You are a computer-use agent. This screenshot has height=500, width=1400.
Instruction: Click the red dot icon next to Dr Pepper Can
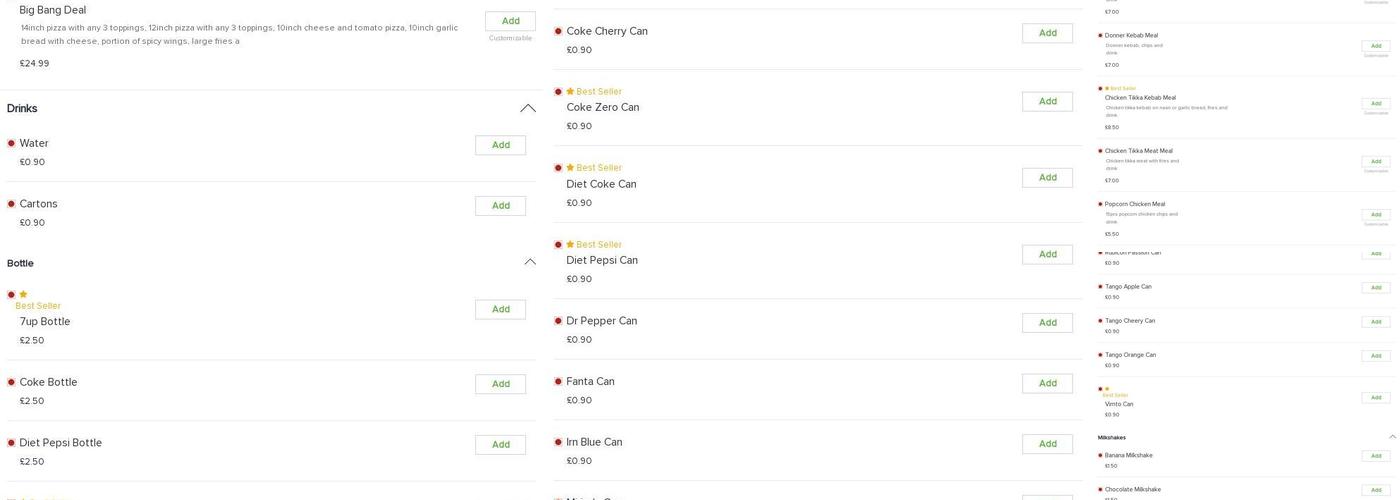pos(558,322)
